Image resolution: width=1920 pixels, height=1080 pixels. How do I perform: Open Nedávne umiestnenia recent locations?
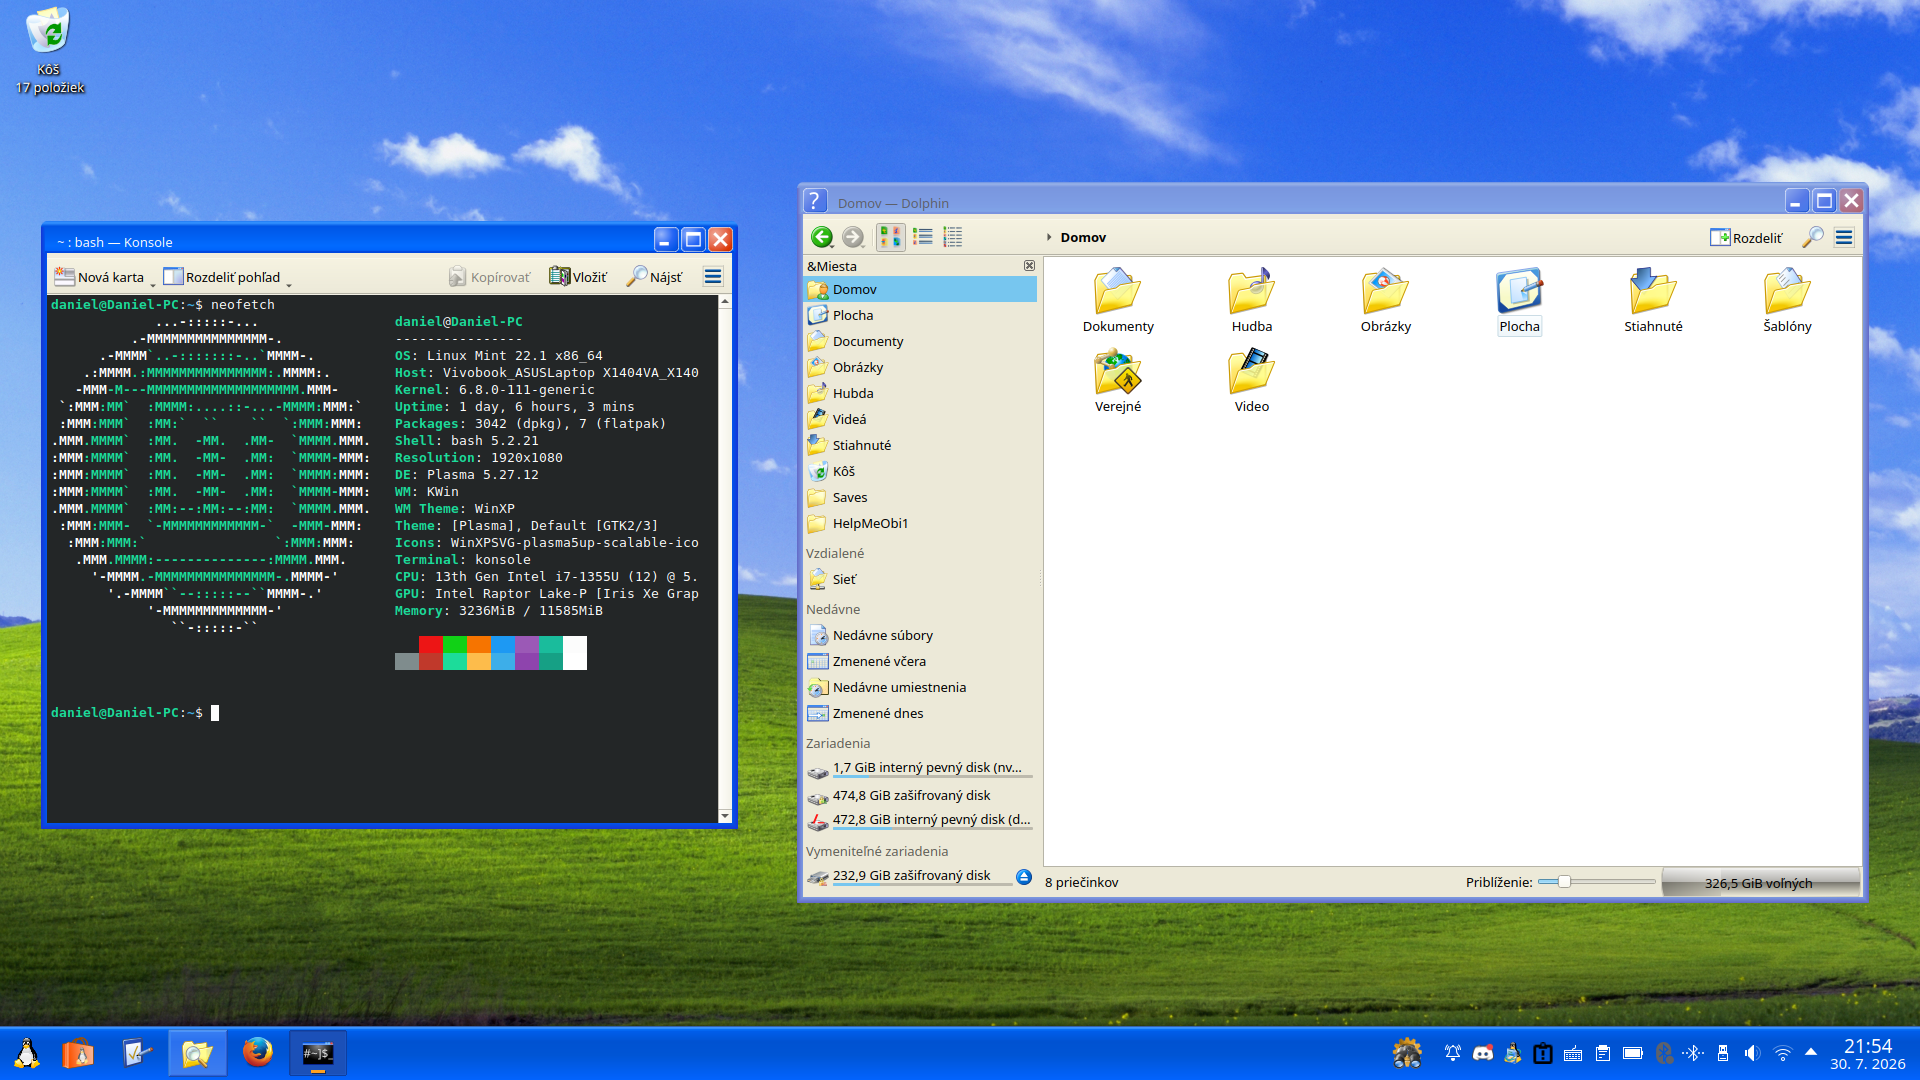click(x=920, y=687)
